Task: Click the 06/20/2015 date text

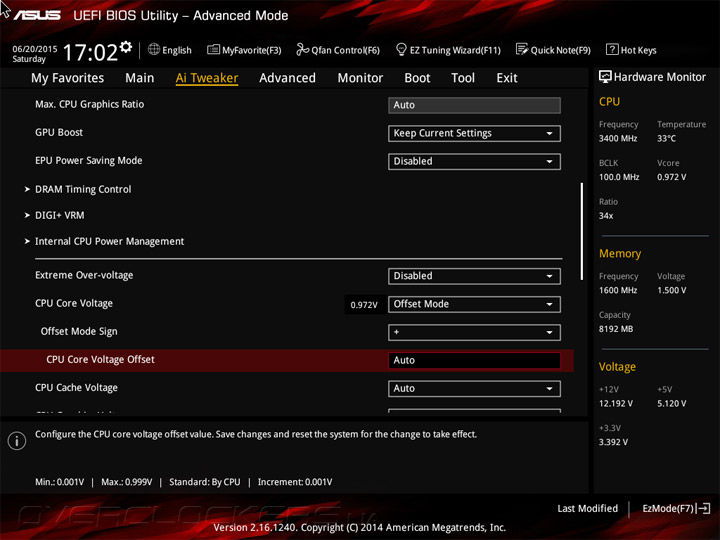Action: [x=35, y=49]
